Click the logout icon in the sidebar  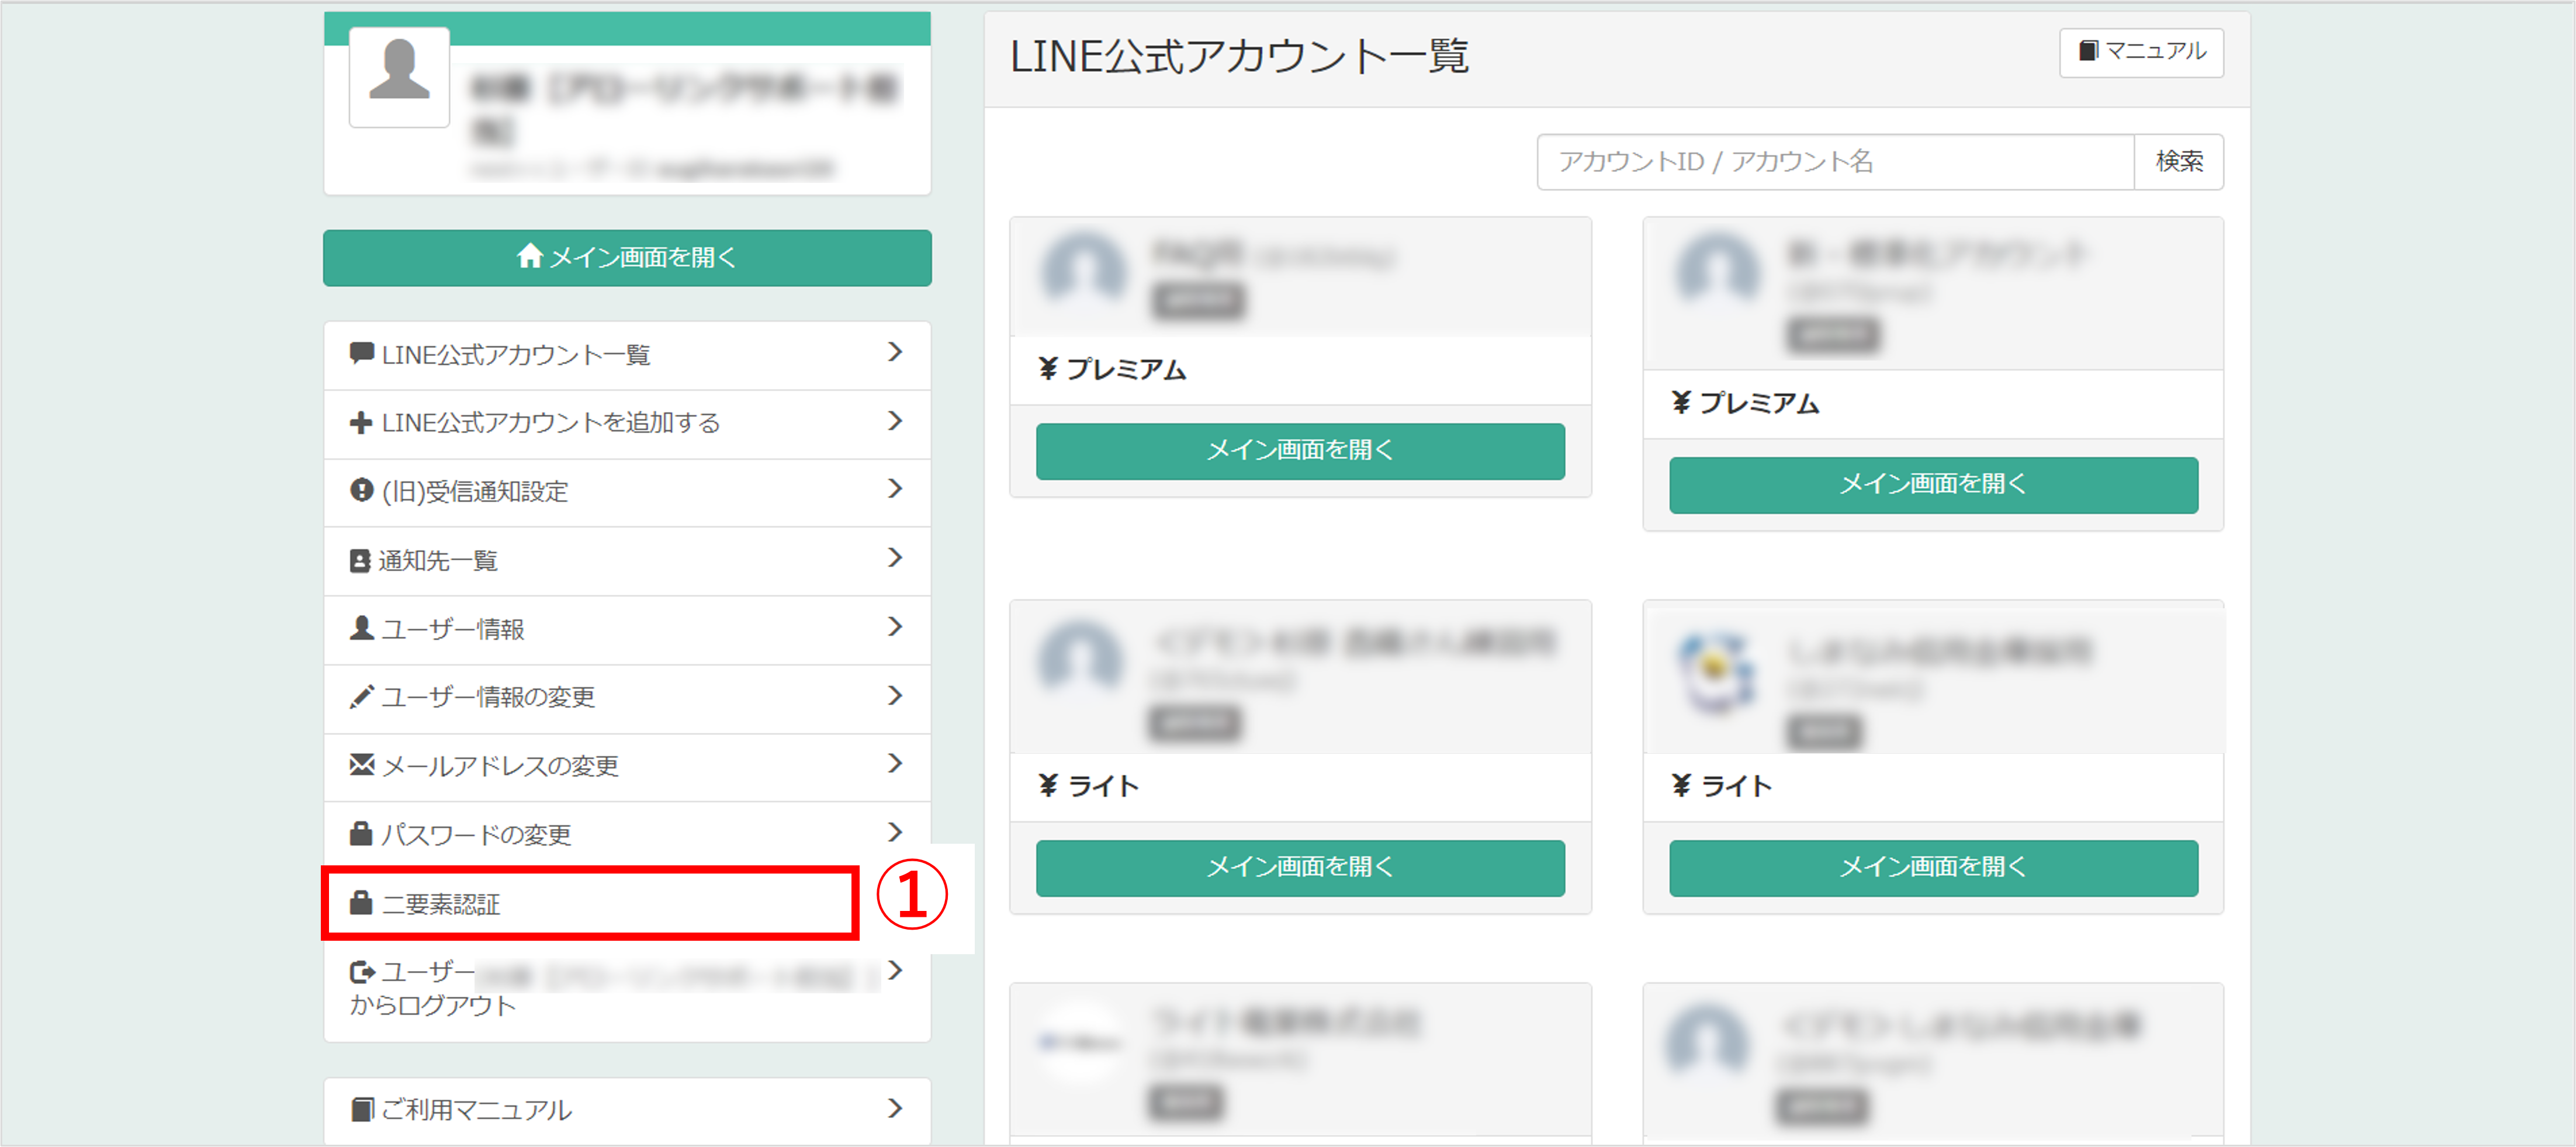click(362, 971)
